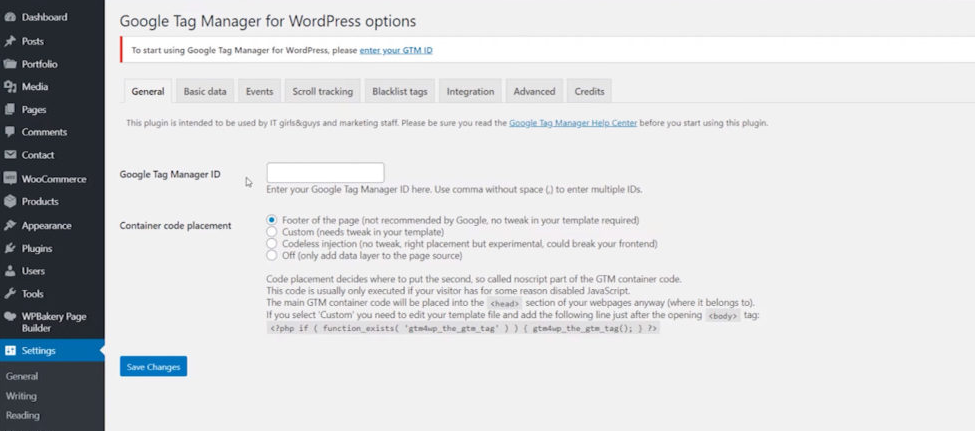Open WooCommerce menu item
Viewport: 975px width, 431px height.
click(52, 178)
